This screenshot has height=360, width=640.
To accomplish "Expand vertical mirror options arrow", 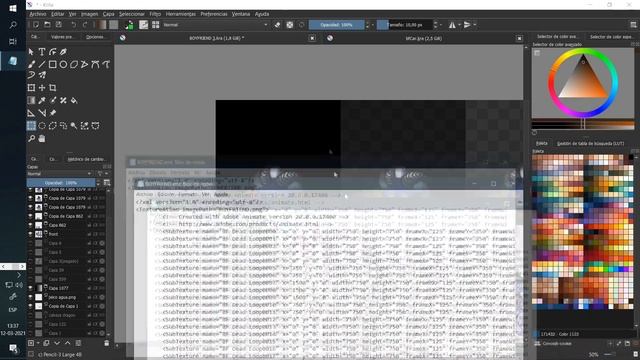I will (x=474, y=25).
